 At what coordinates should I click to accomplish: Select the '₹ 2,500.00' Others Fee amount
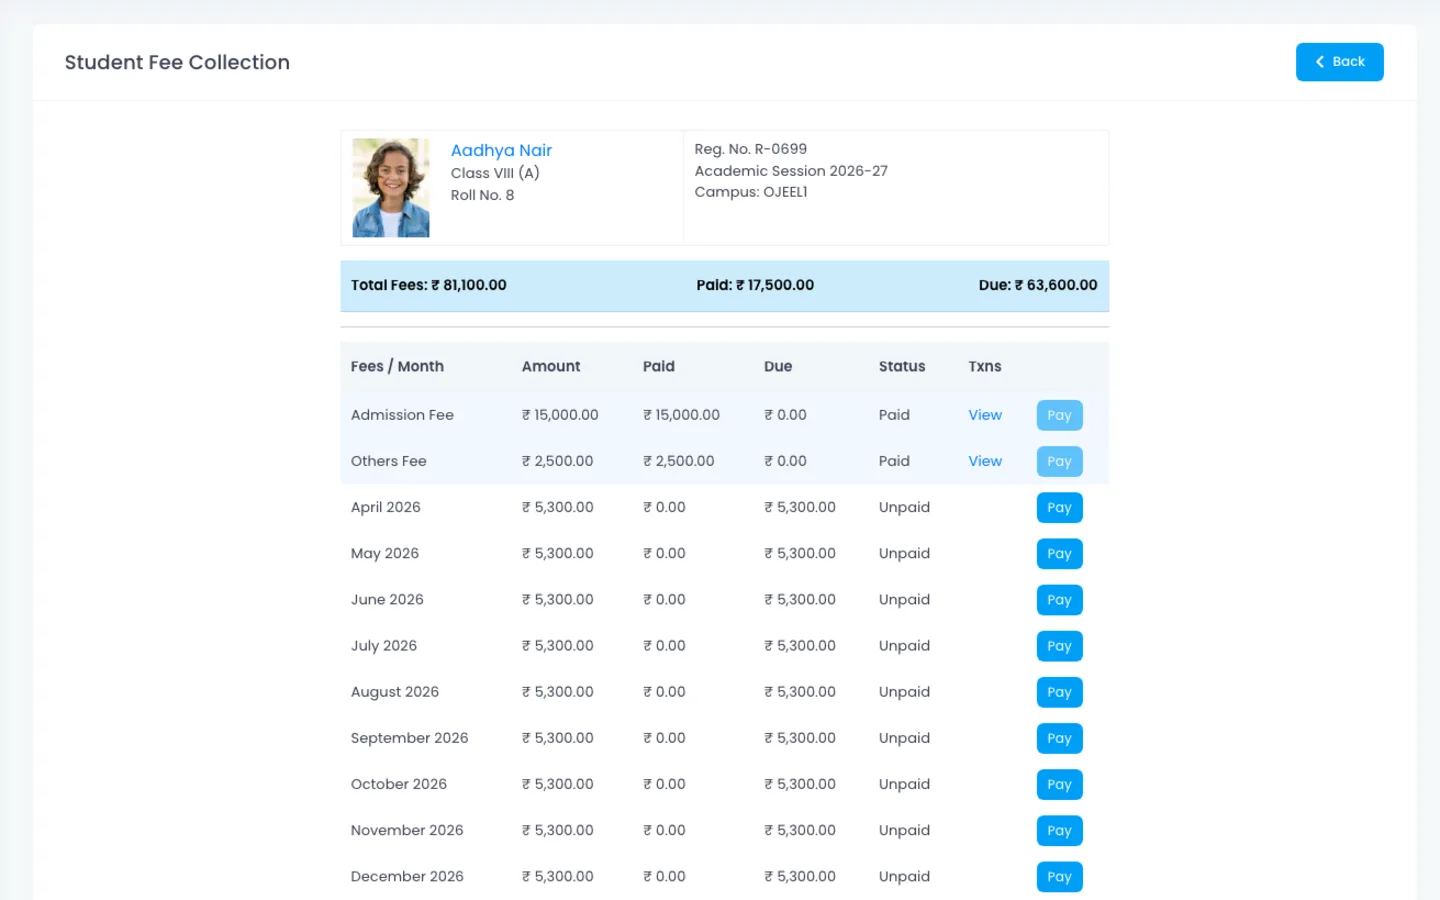click(x=558, y=461)
